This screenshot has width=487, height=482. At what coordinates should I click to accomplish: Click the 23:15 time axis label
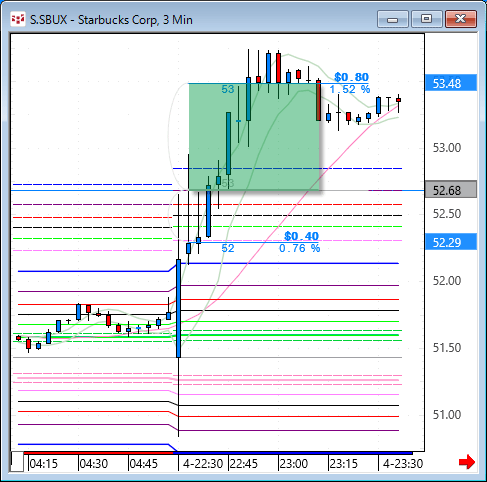[344, 464]
